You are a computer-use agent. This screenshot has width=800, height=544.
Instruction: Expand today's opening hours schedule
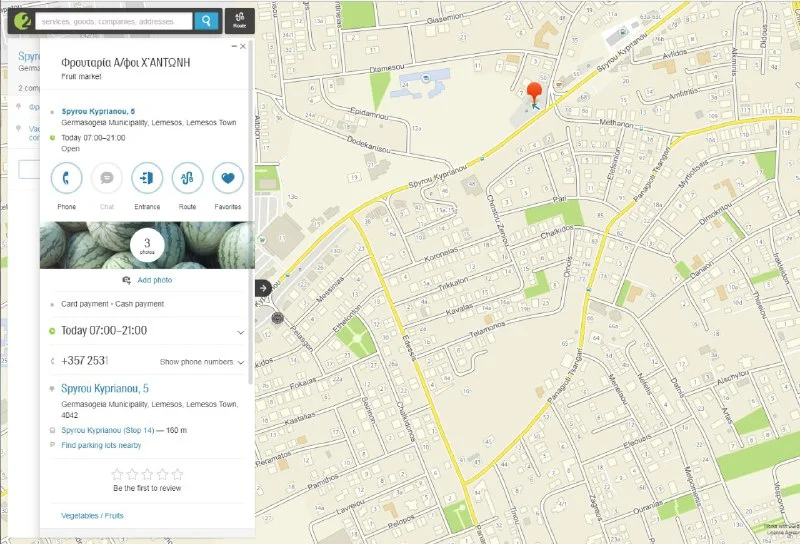(240, 331)
